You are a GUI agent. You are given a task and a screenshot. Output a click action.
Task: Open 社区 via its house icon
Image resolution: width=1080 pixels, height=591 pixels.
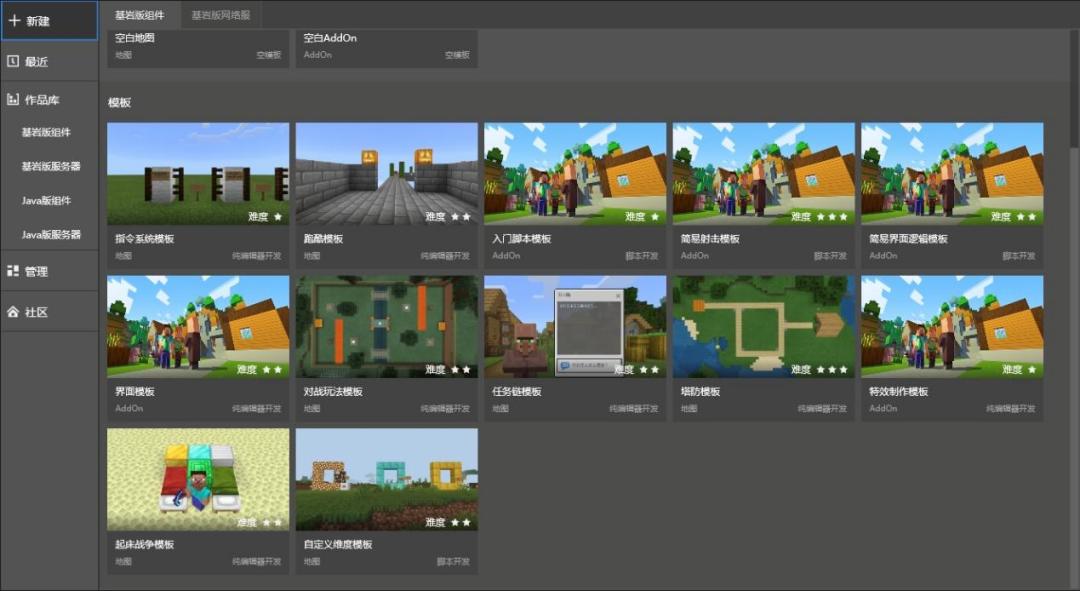point(13,312)
